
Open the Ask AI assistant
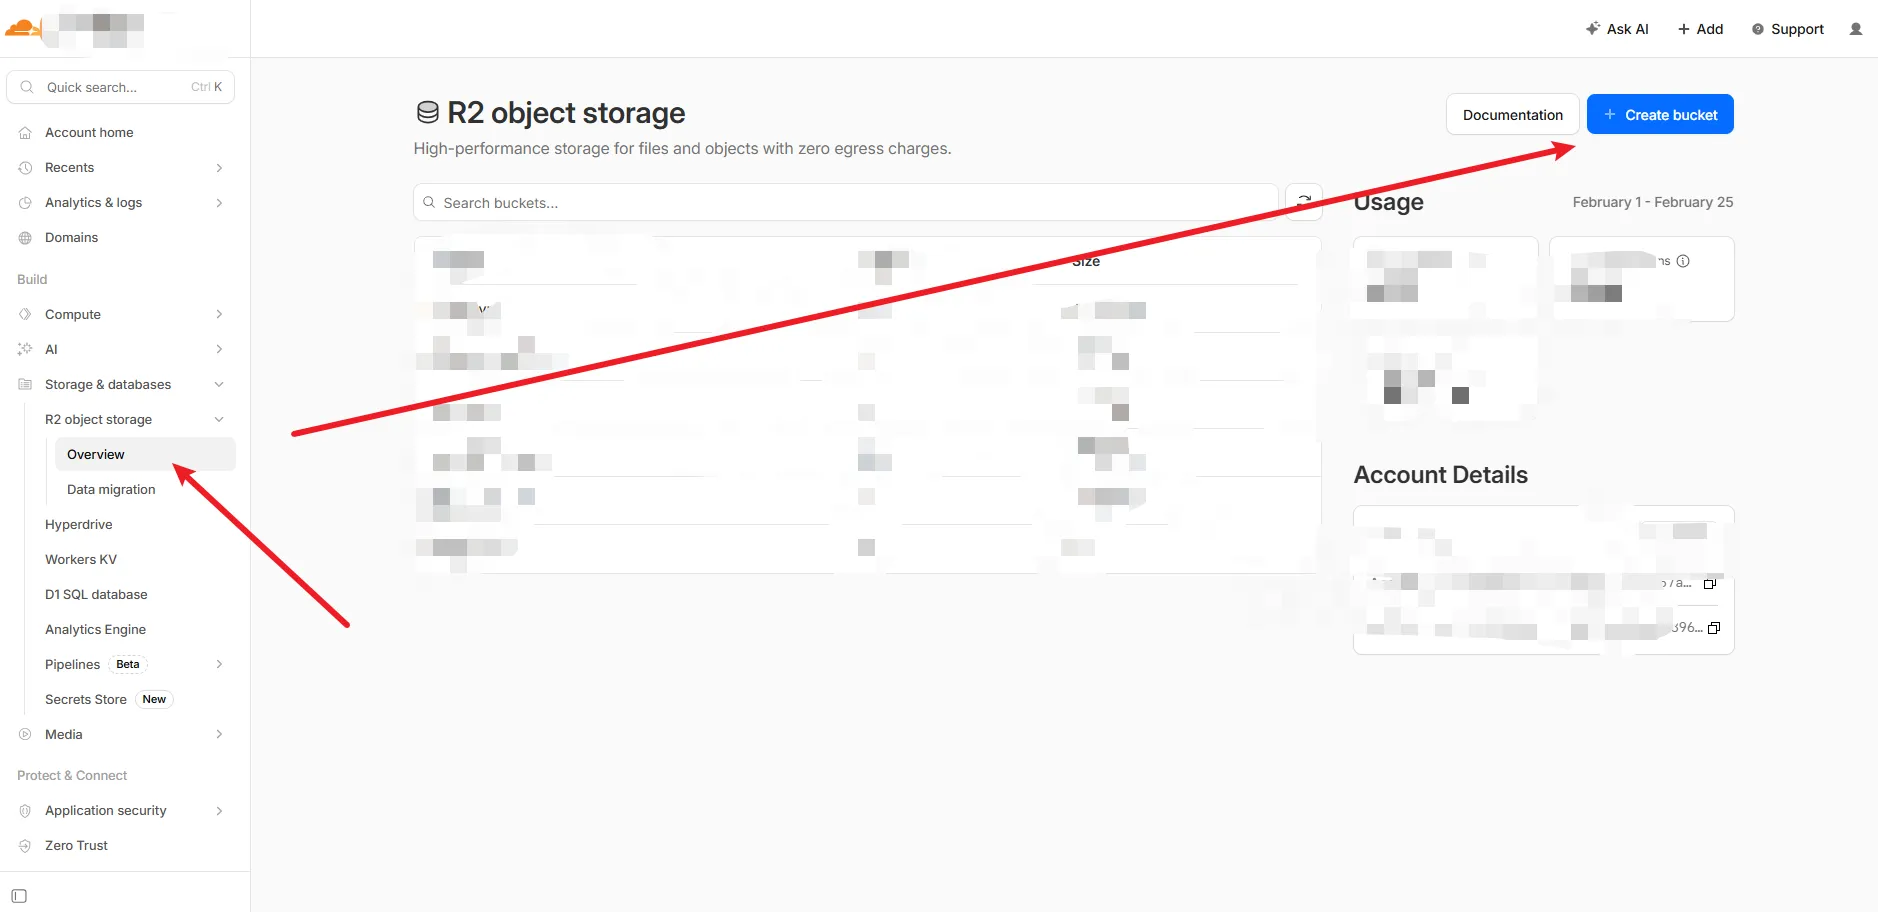click(1617, 29)
